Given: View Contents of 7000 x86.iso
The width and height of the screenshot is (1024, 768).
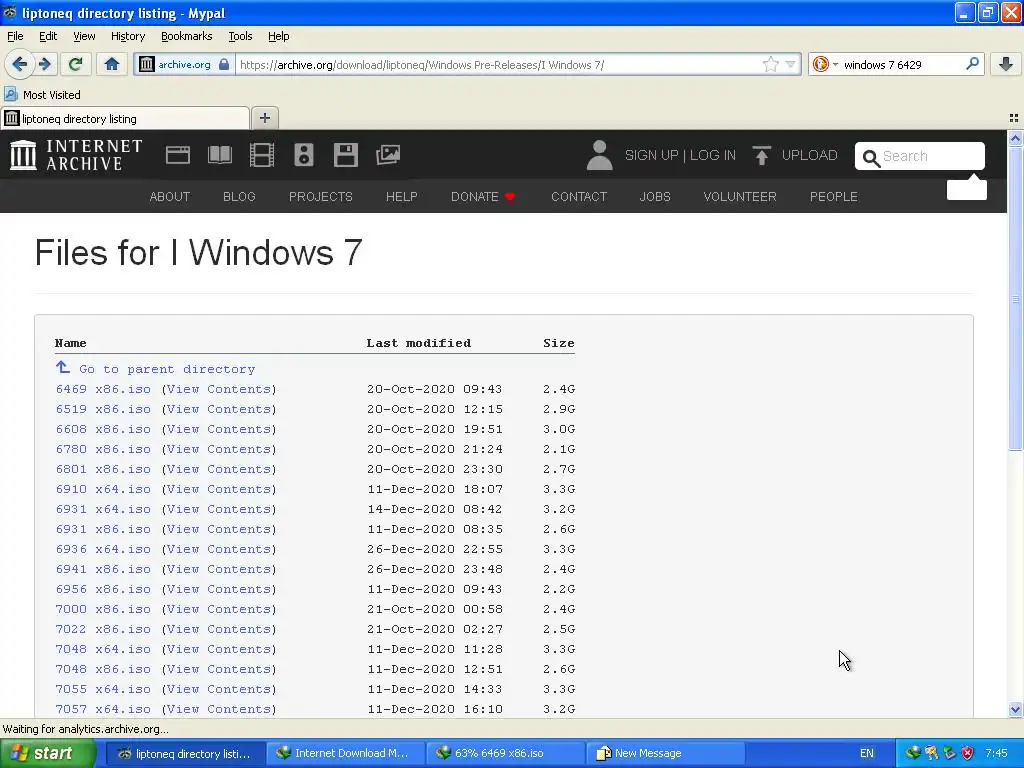Looking at the screenshot, I should point(219,609).
